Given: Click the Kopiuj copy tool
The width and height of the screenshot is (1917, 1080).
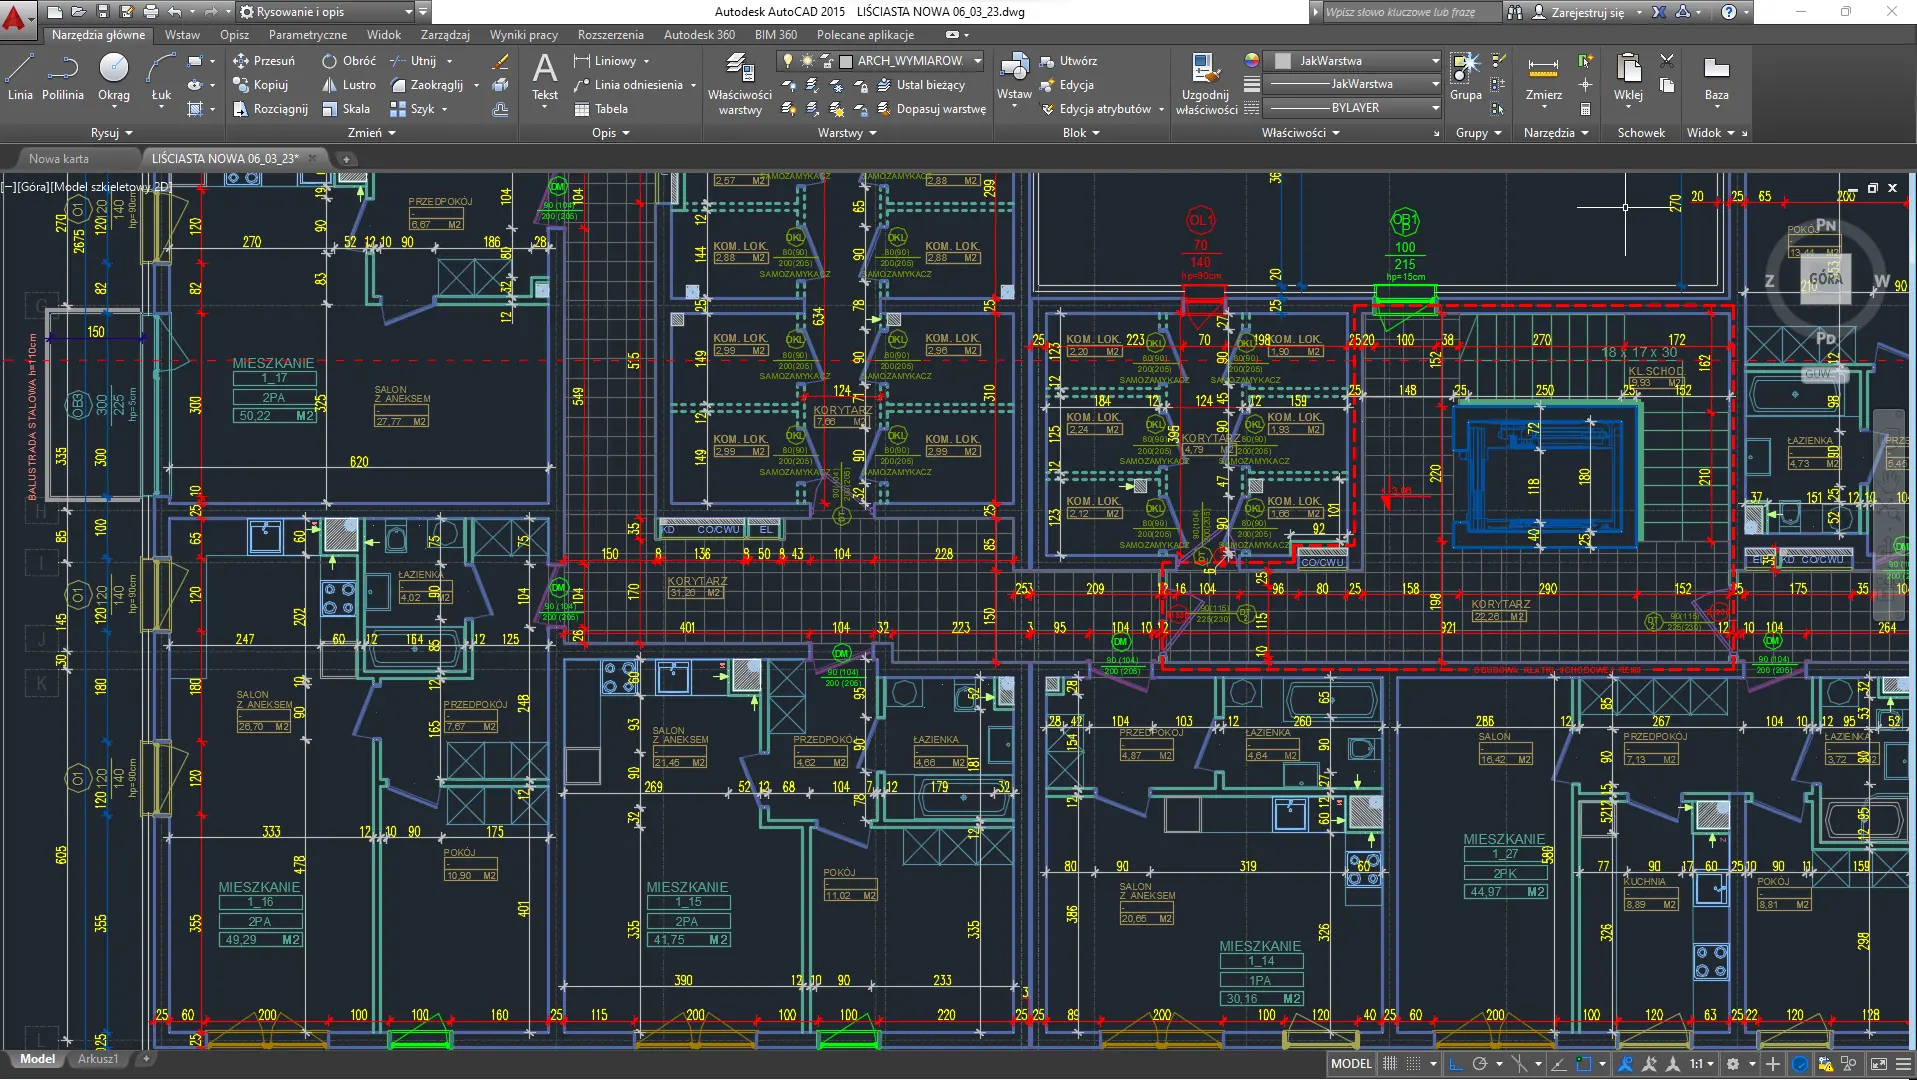Looking at the screenshot, I should (260, 85).
